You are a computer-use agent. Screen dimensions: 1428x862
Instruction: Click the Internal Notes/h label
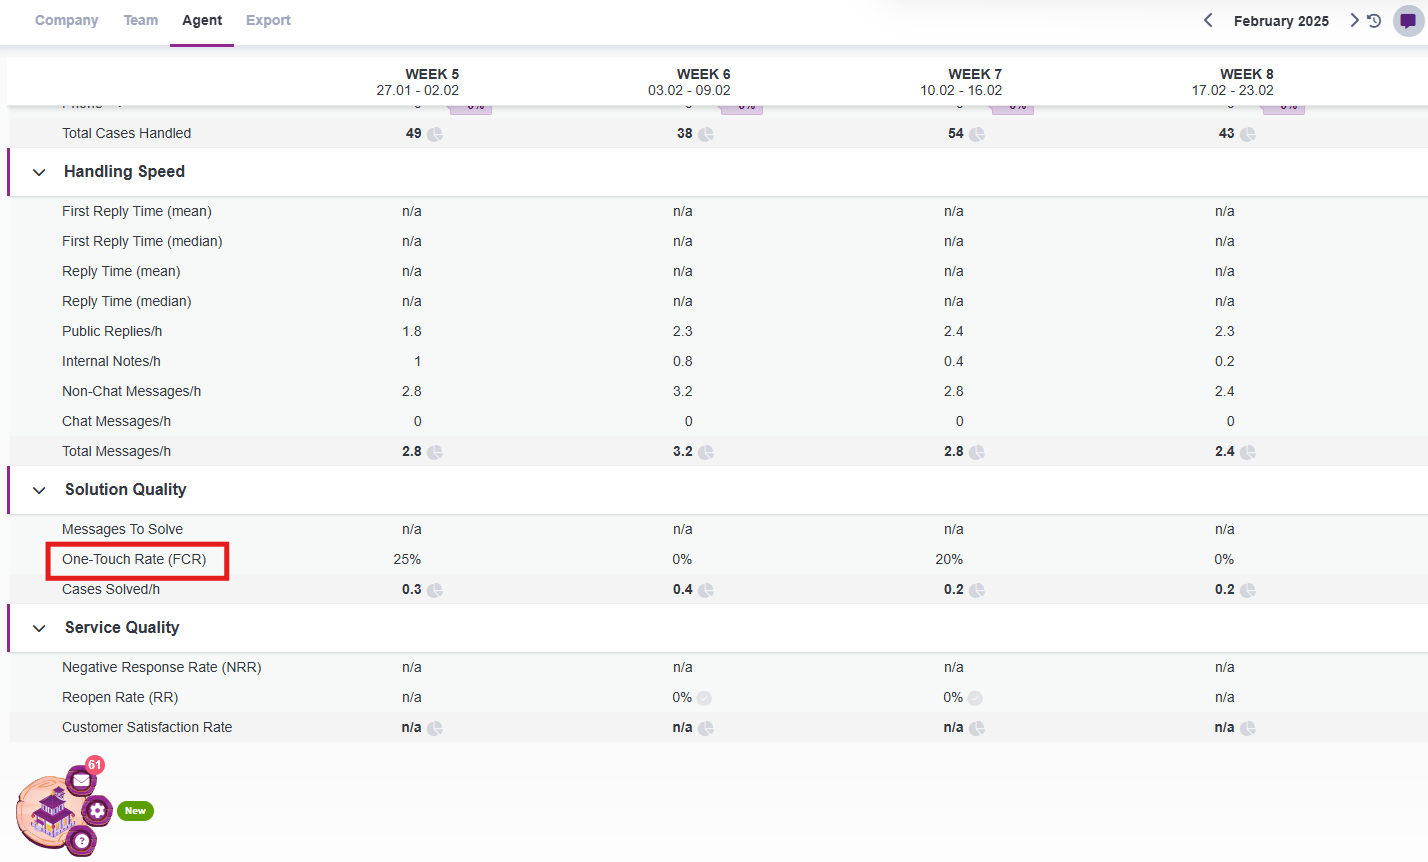coord(111,361)
